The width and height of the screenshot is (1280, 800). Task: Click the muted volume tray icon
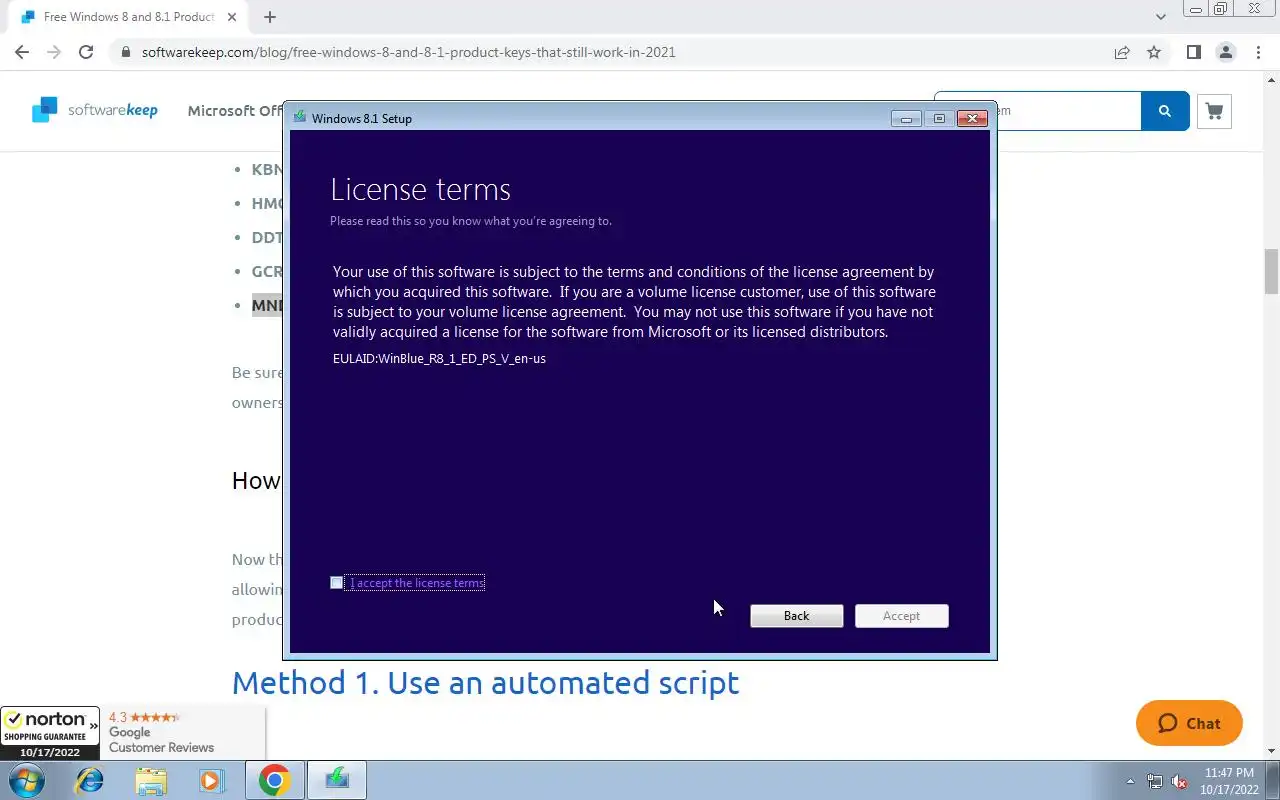click(1180, 781)
